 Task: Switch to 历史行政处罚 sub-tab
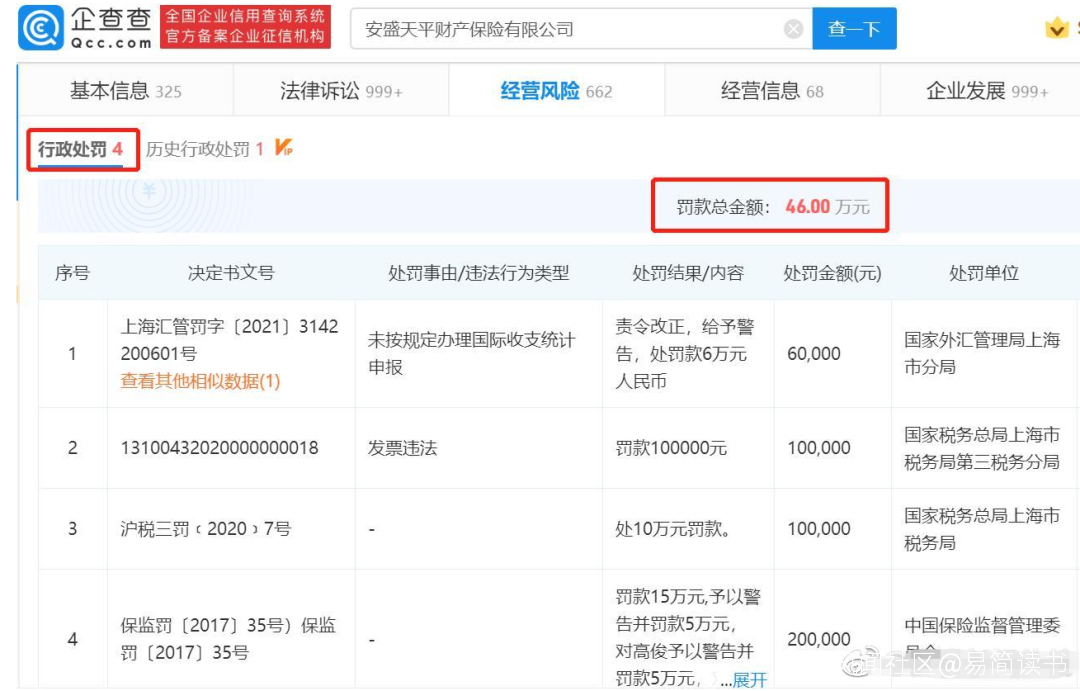[x=205, y=149]
